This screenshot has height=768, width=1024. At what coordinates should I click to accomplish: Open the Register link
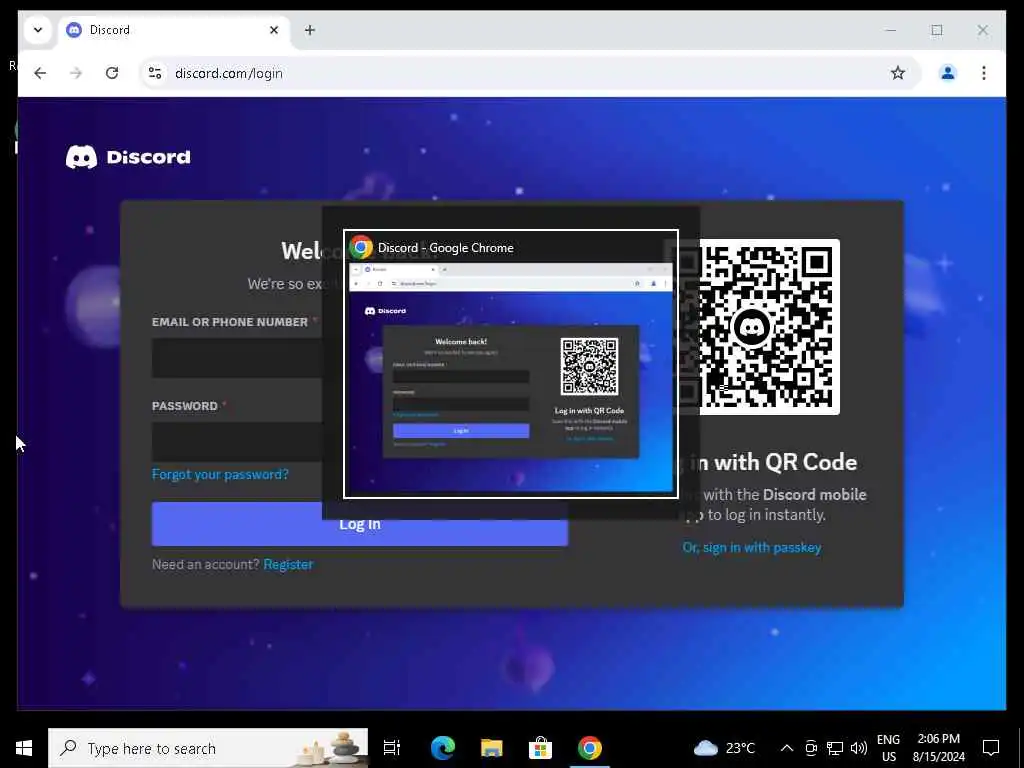click(288, 564)
